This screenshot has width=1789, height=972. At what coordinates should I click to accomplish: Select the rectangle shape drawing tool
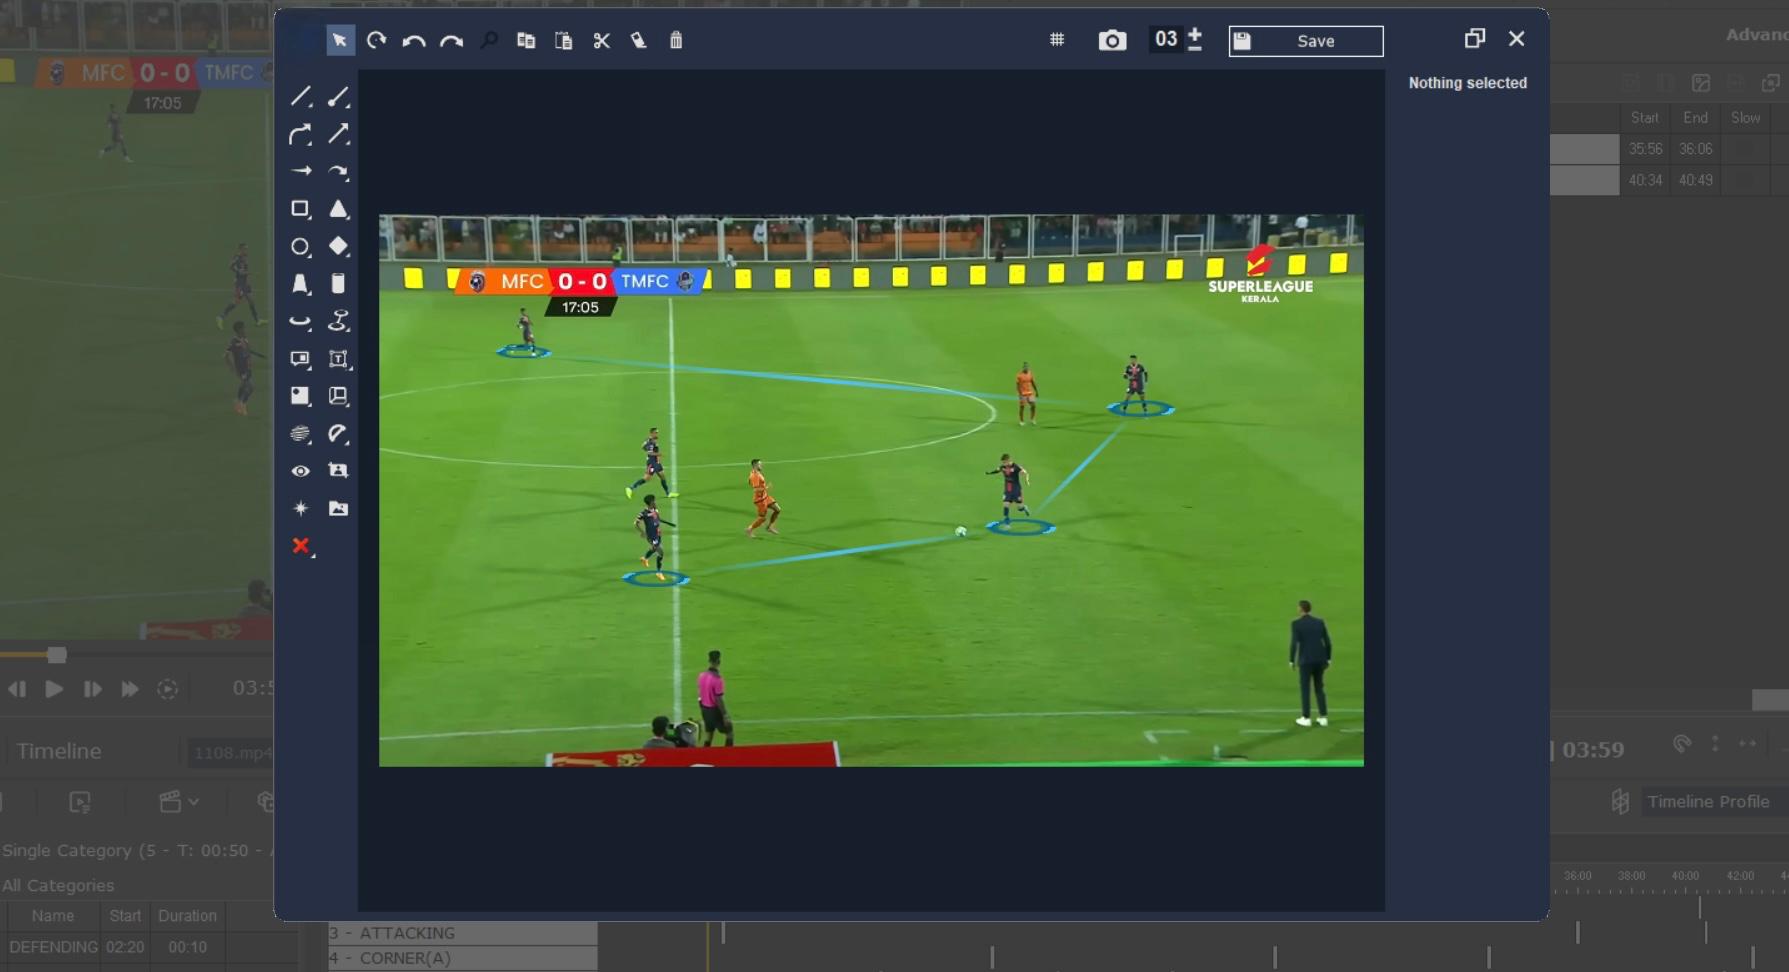click(x=300, y=209)
